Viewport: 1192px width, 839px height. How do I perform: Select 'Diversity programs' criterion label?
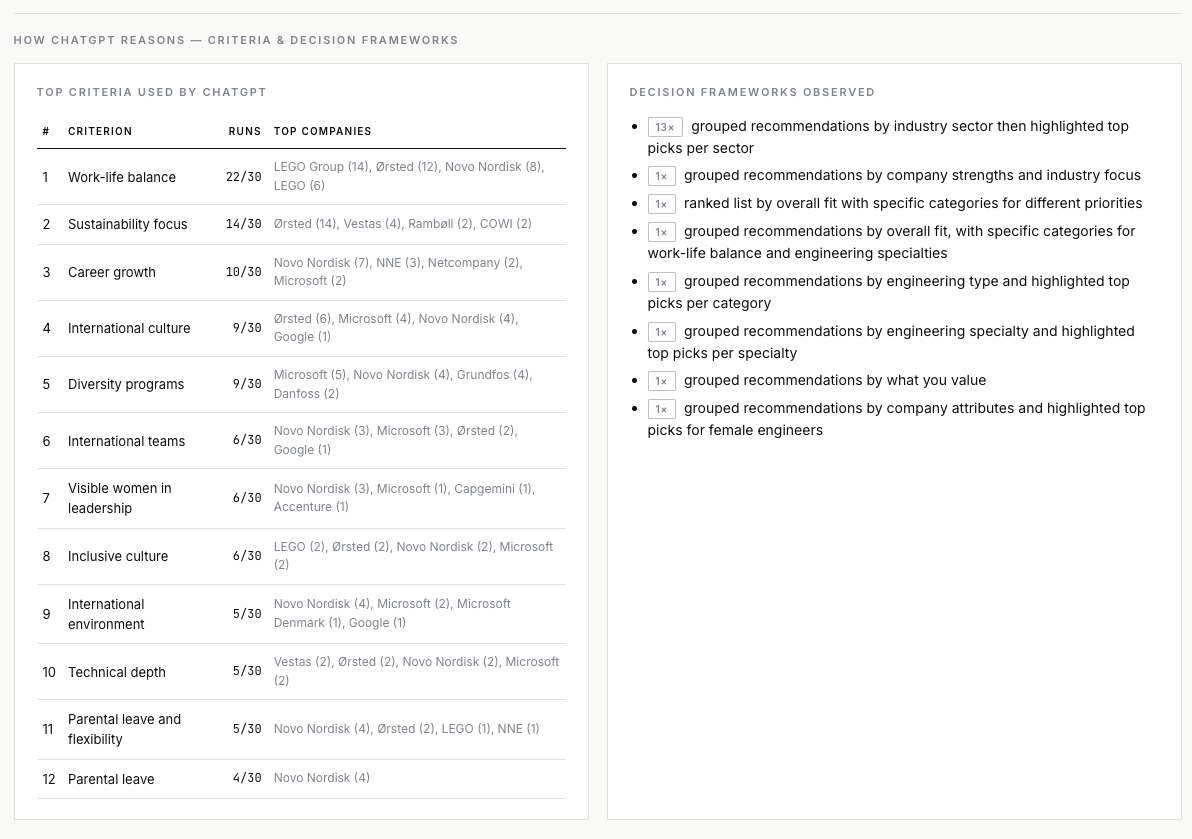(126, 385)
